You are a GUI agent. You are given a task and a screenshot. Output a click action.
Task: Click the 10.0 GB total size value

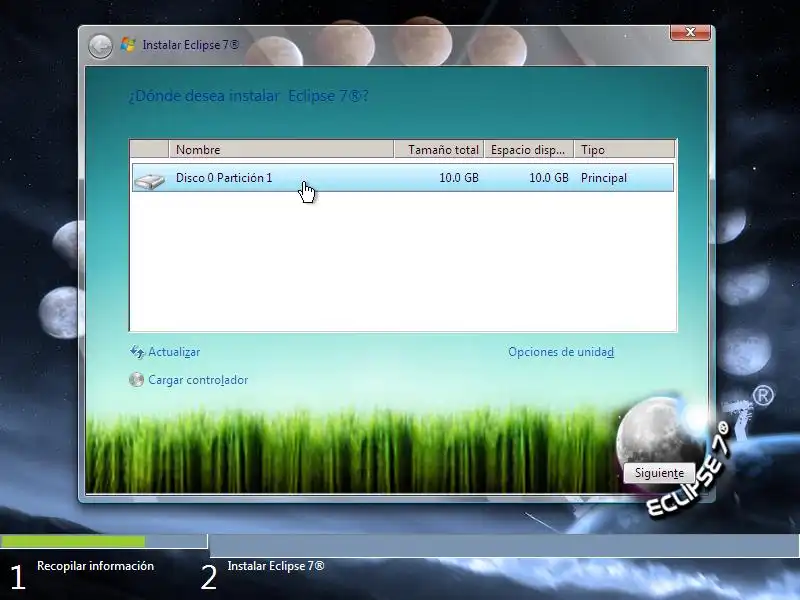click(x=459, y=178)
